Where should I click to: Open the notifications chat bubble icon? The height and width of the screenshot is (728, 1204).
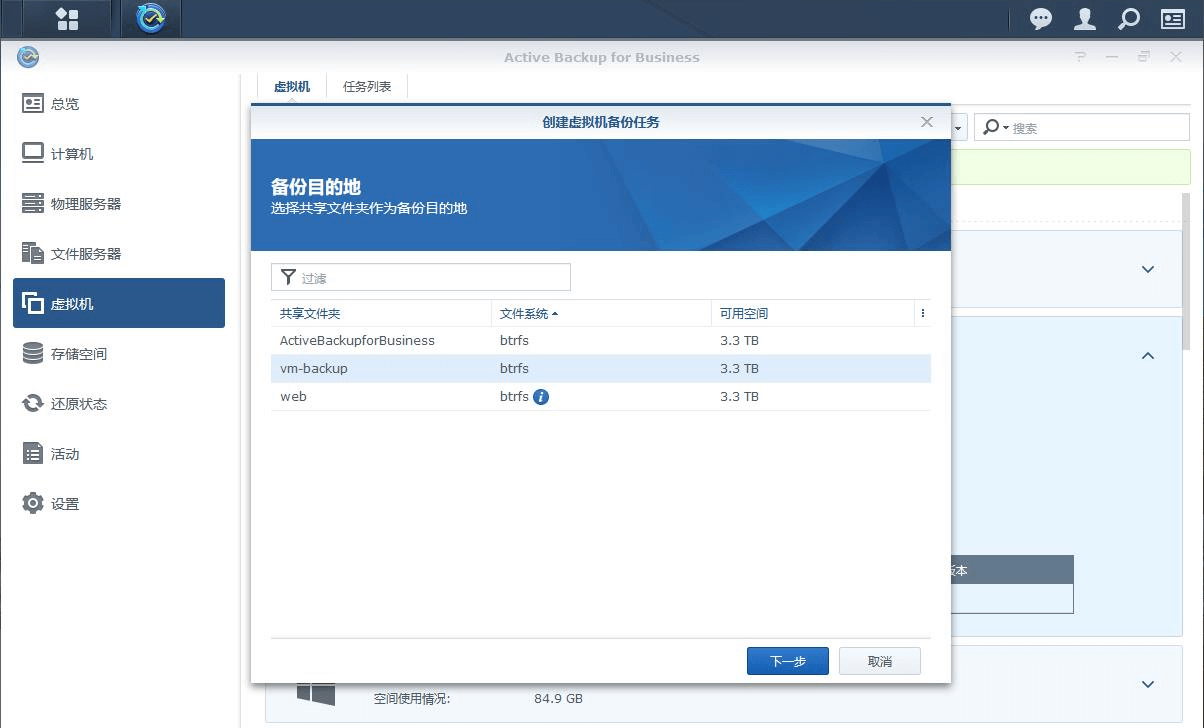point(1041,19)
